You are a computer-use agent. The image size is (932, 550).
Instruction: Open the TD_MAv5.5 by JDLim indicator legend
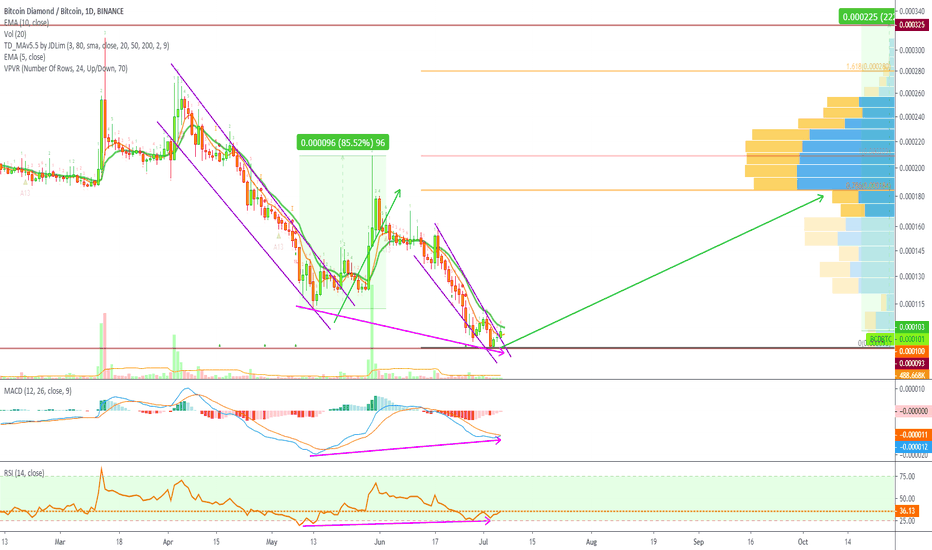pos(86,46)
